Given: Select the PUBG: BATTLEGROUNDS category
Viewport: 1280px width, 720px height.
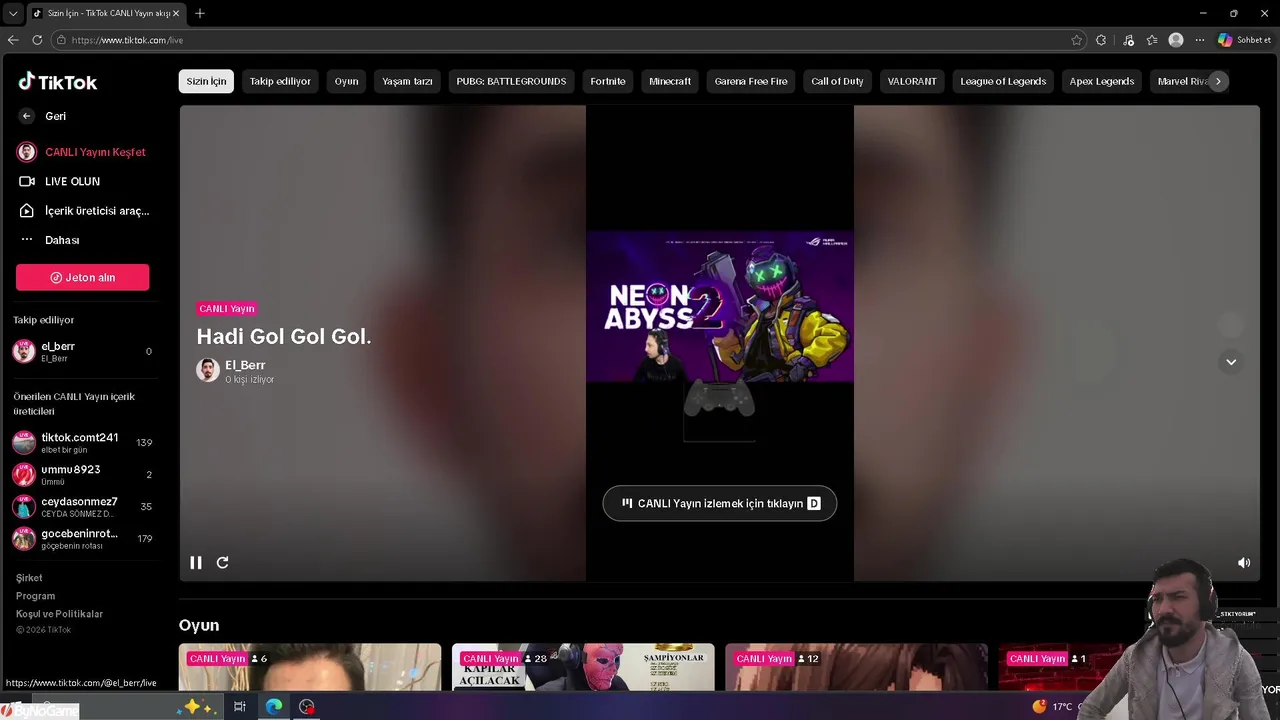Looking at the screenshot, I should [x=511, y=81].
